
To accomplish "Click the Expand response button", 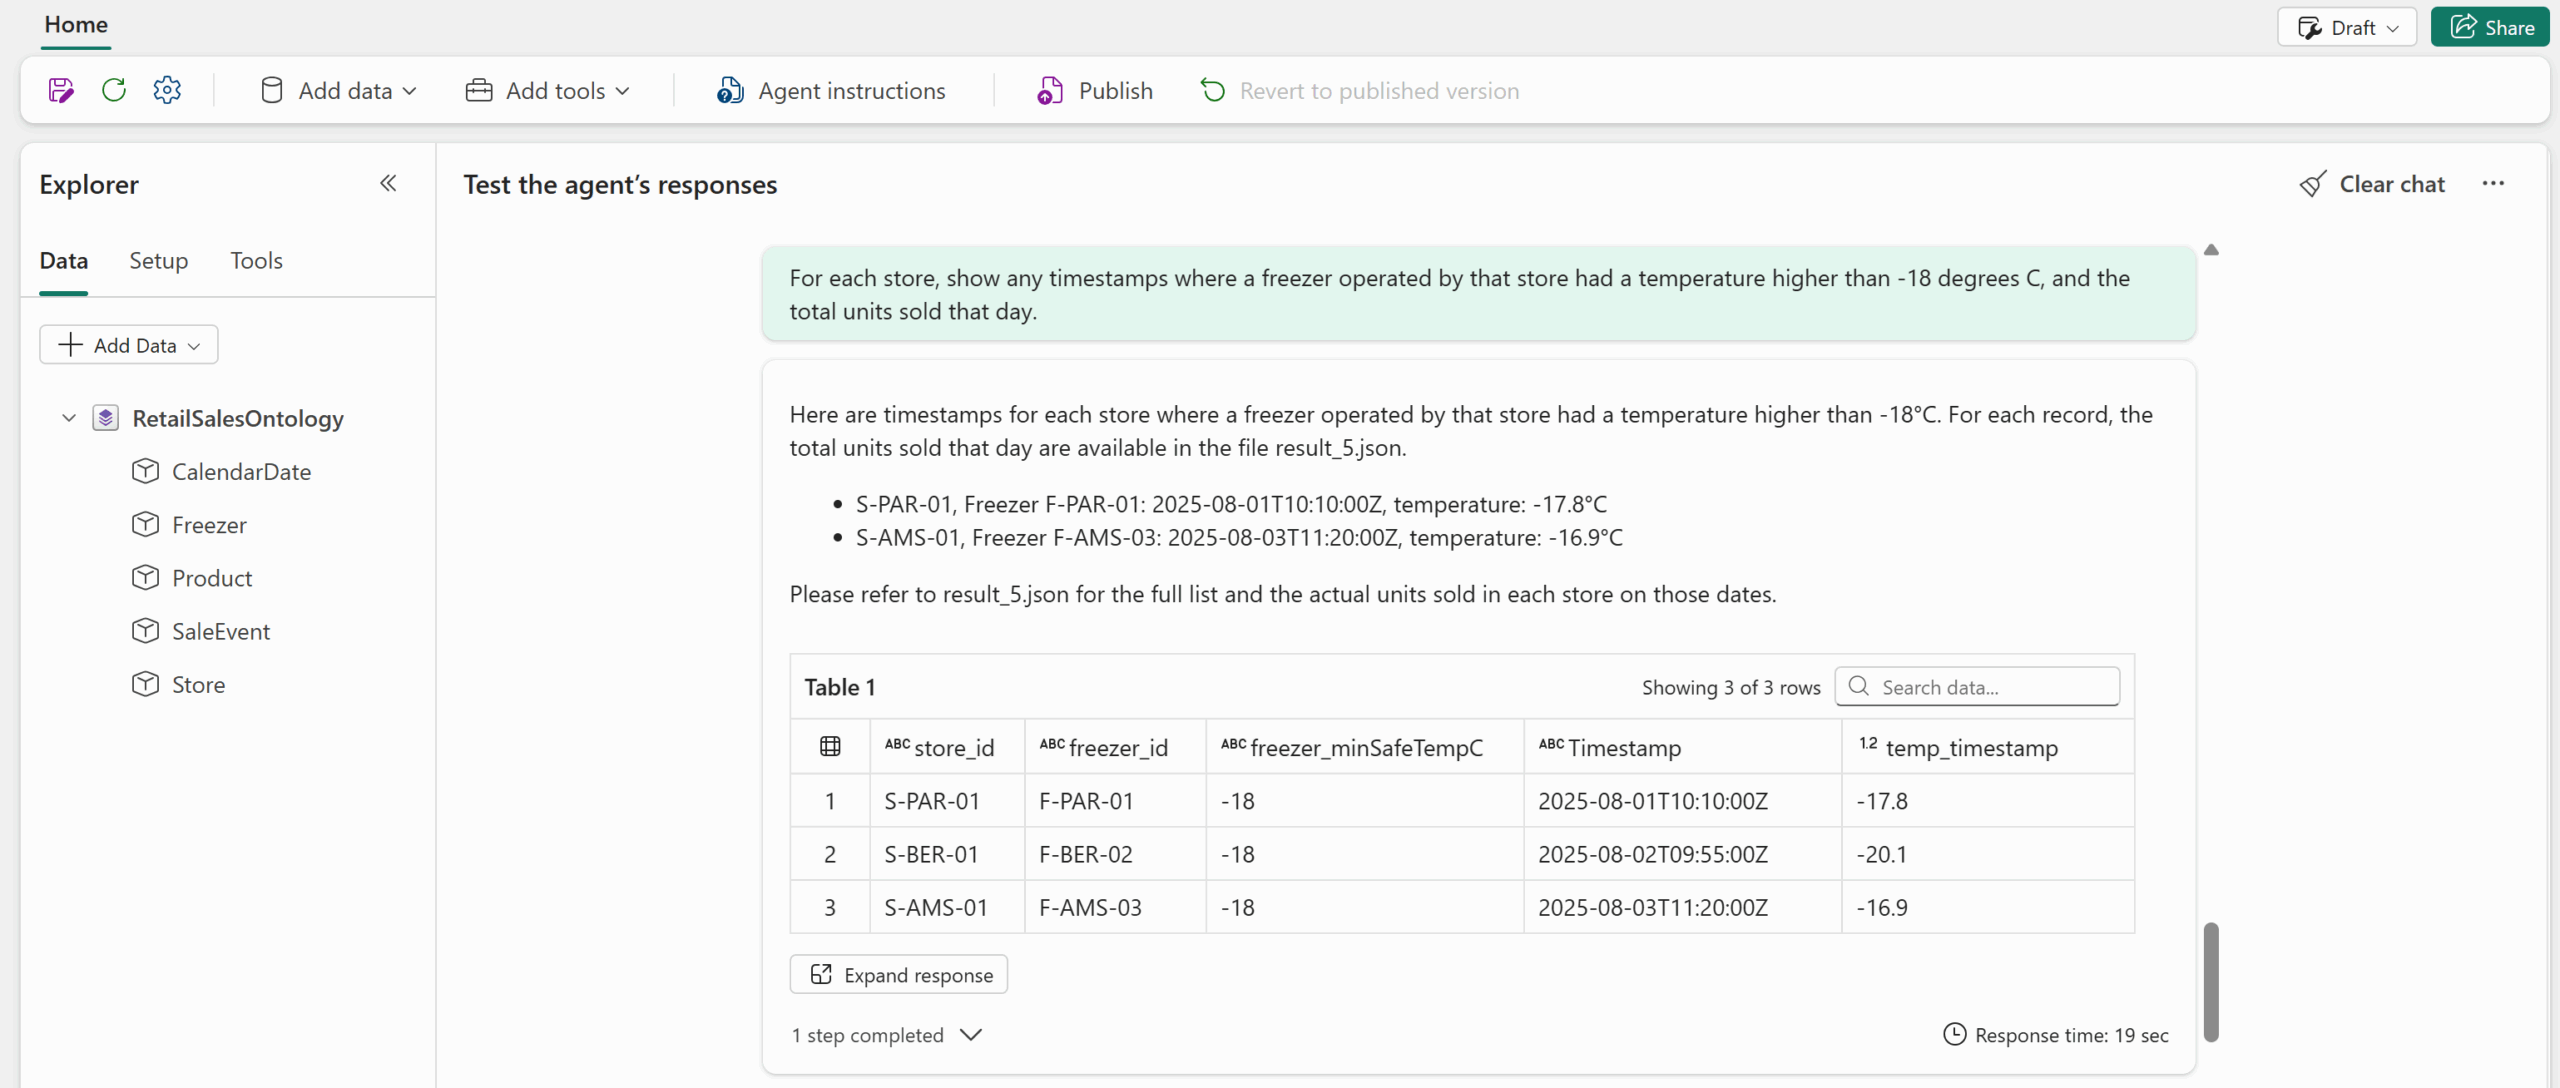I will click(899, 975).
